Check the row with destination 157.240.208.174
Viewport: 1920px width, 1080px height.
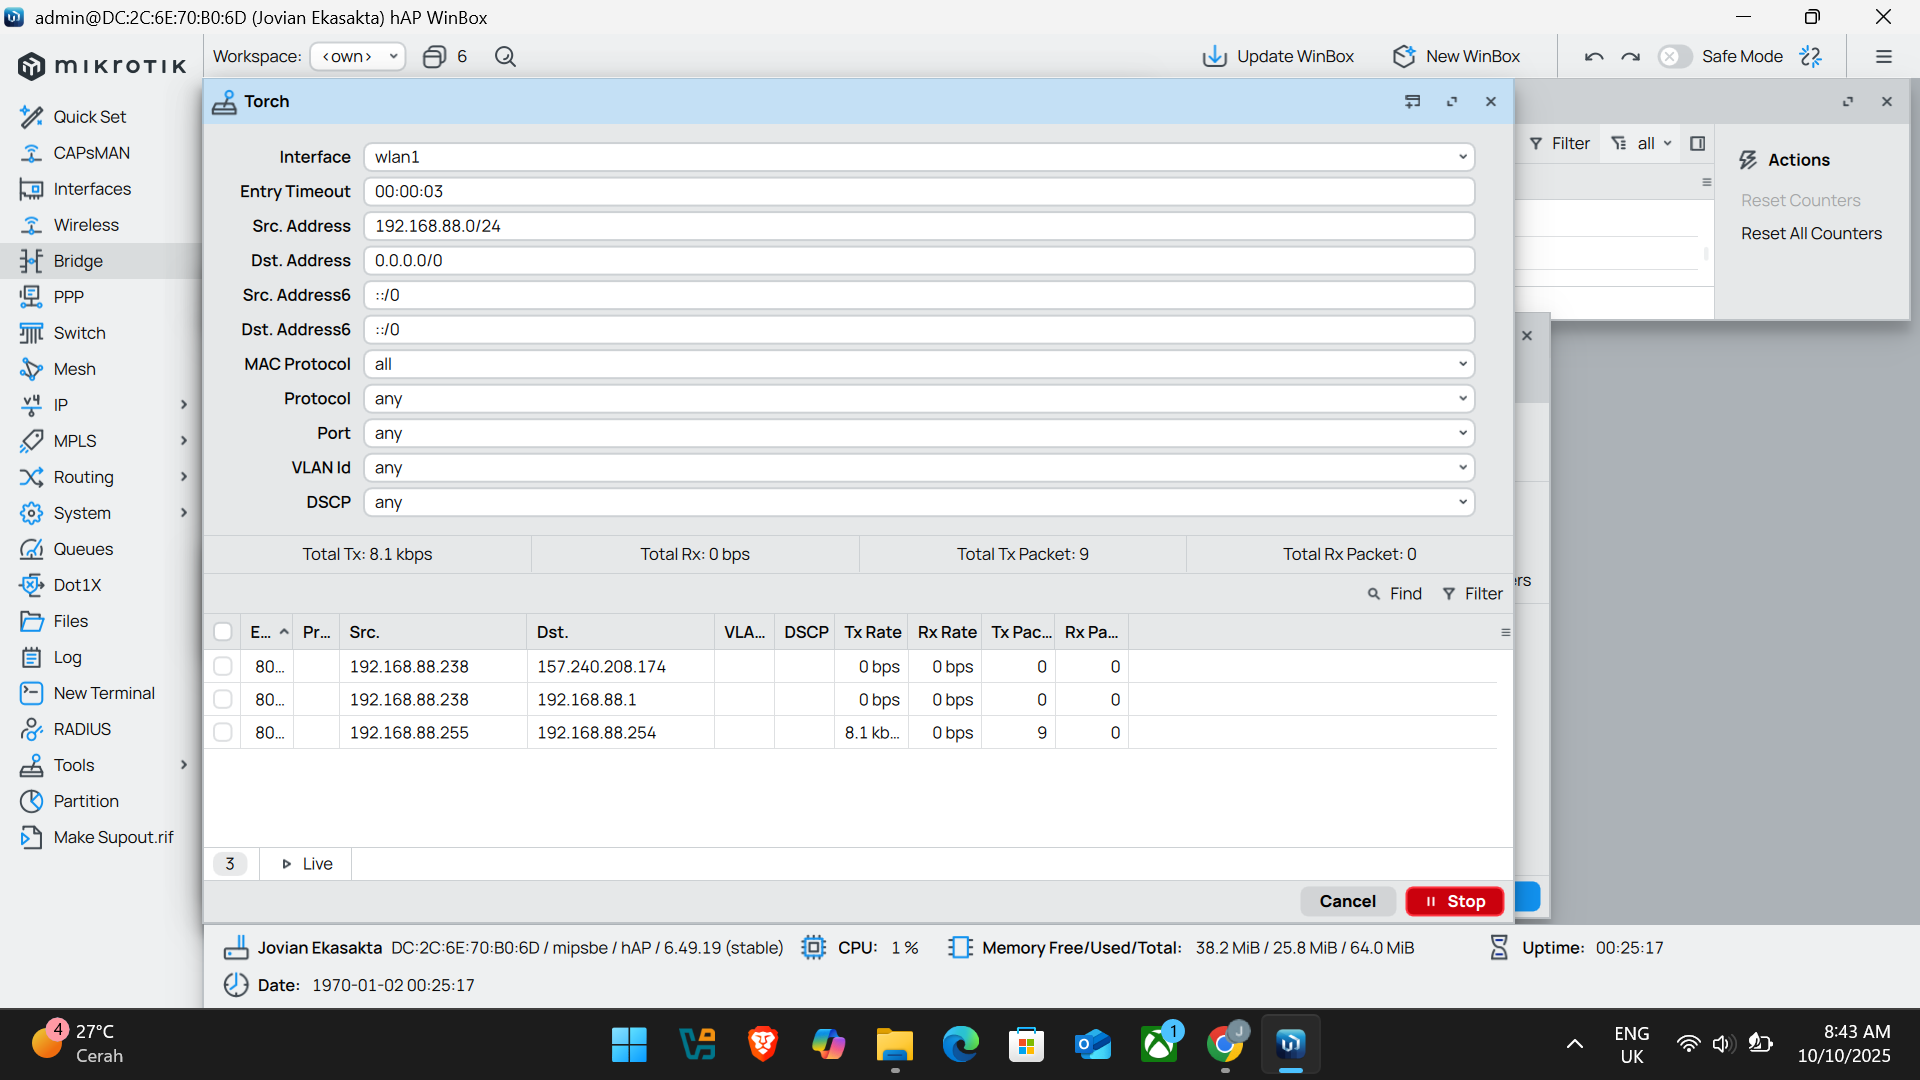(x=223, y=667)
